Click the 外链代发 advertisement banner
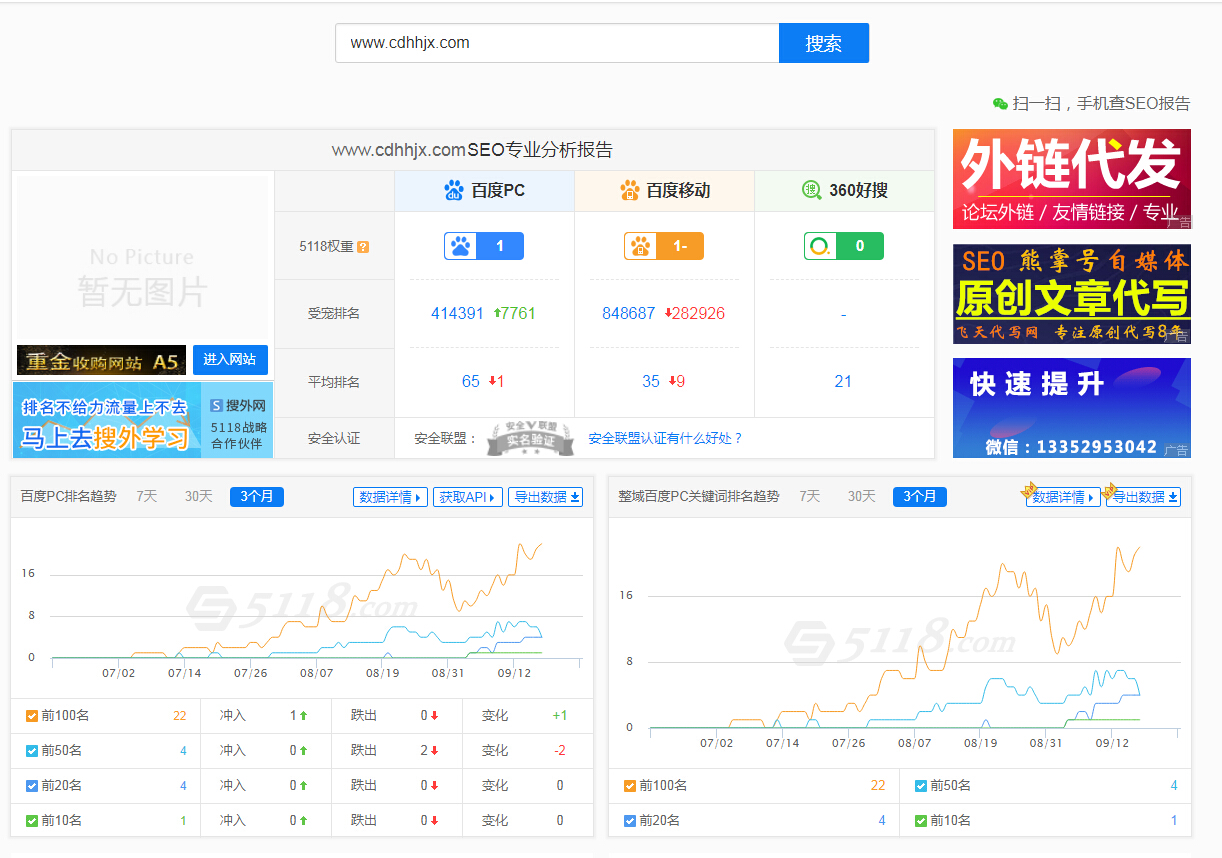 pyautogui.click(x=1071, y=178)
